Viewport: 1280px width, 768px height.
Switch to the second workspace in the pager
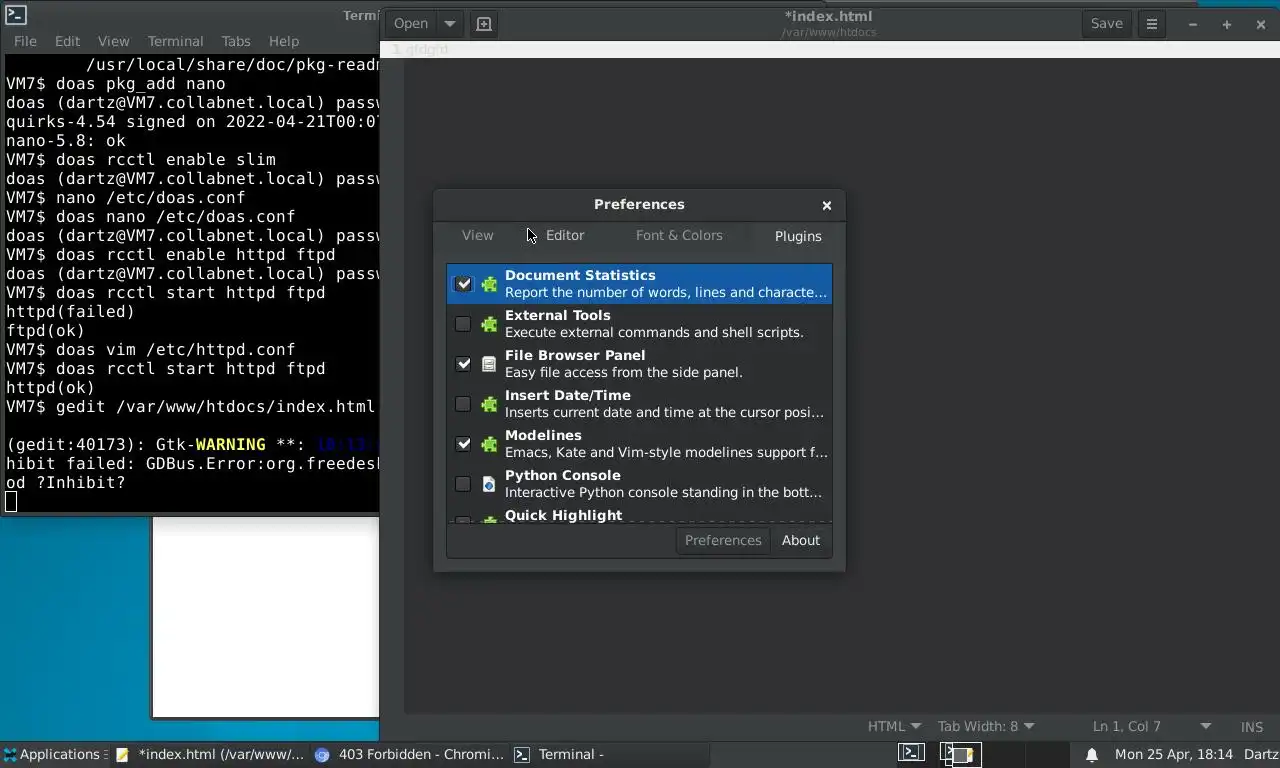coord(959,754)
